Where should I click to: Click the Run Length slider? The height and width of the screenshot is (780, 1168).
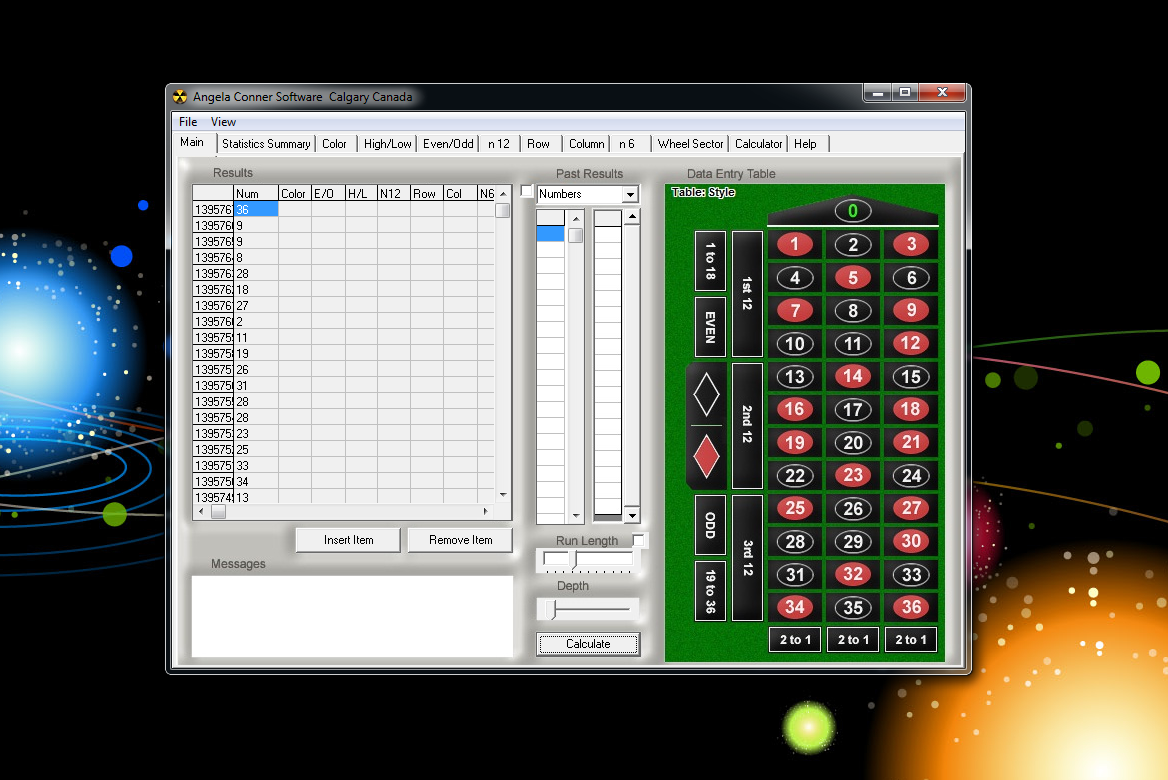click(588, 560)
